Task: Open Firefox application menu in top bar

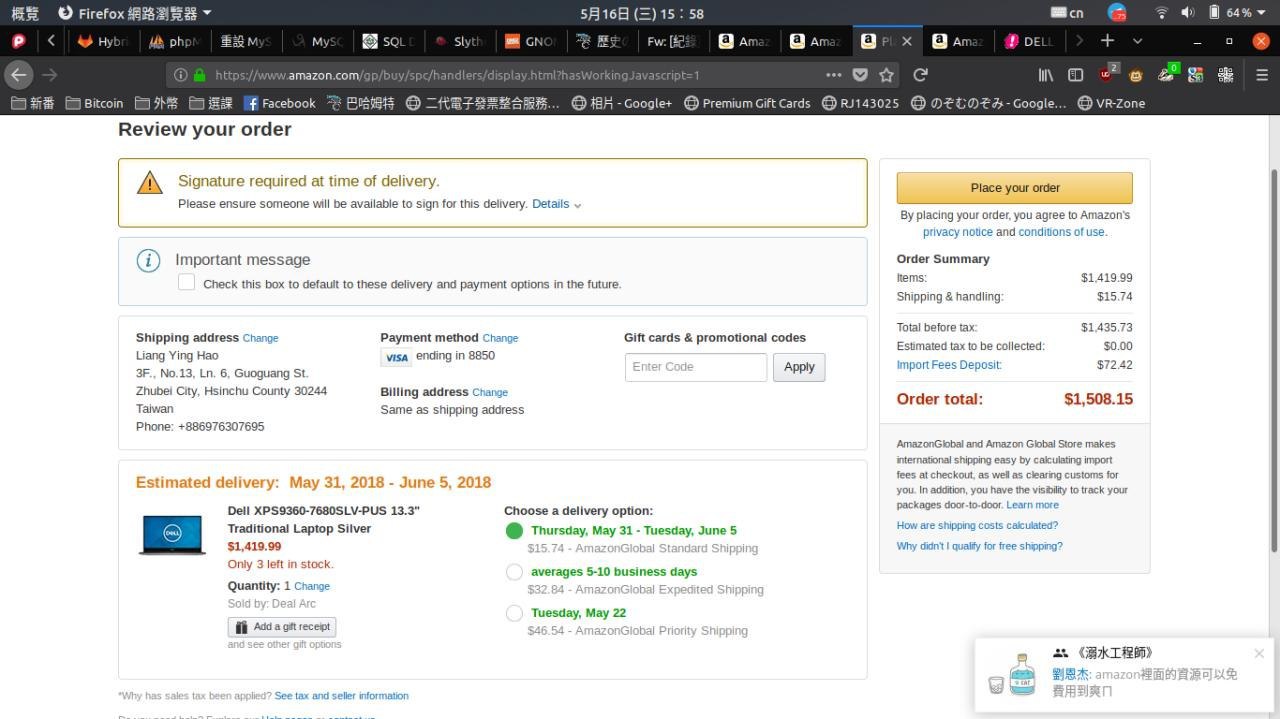Action: click(135, 13)
